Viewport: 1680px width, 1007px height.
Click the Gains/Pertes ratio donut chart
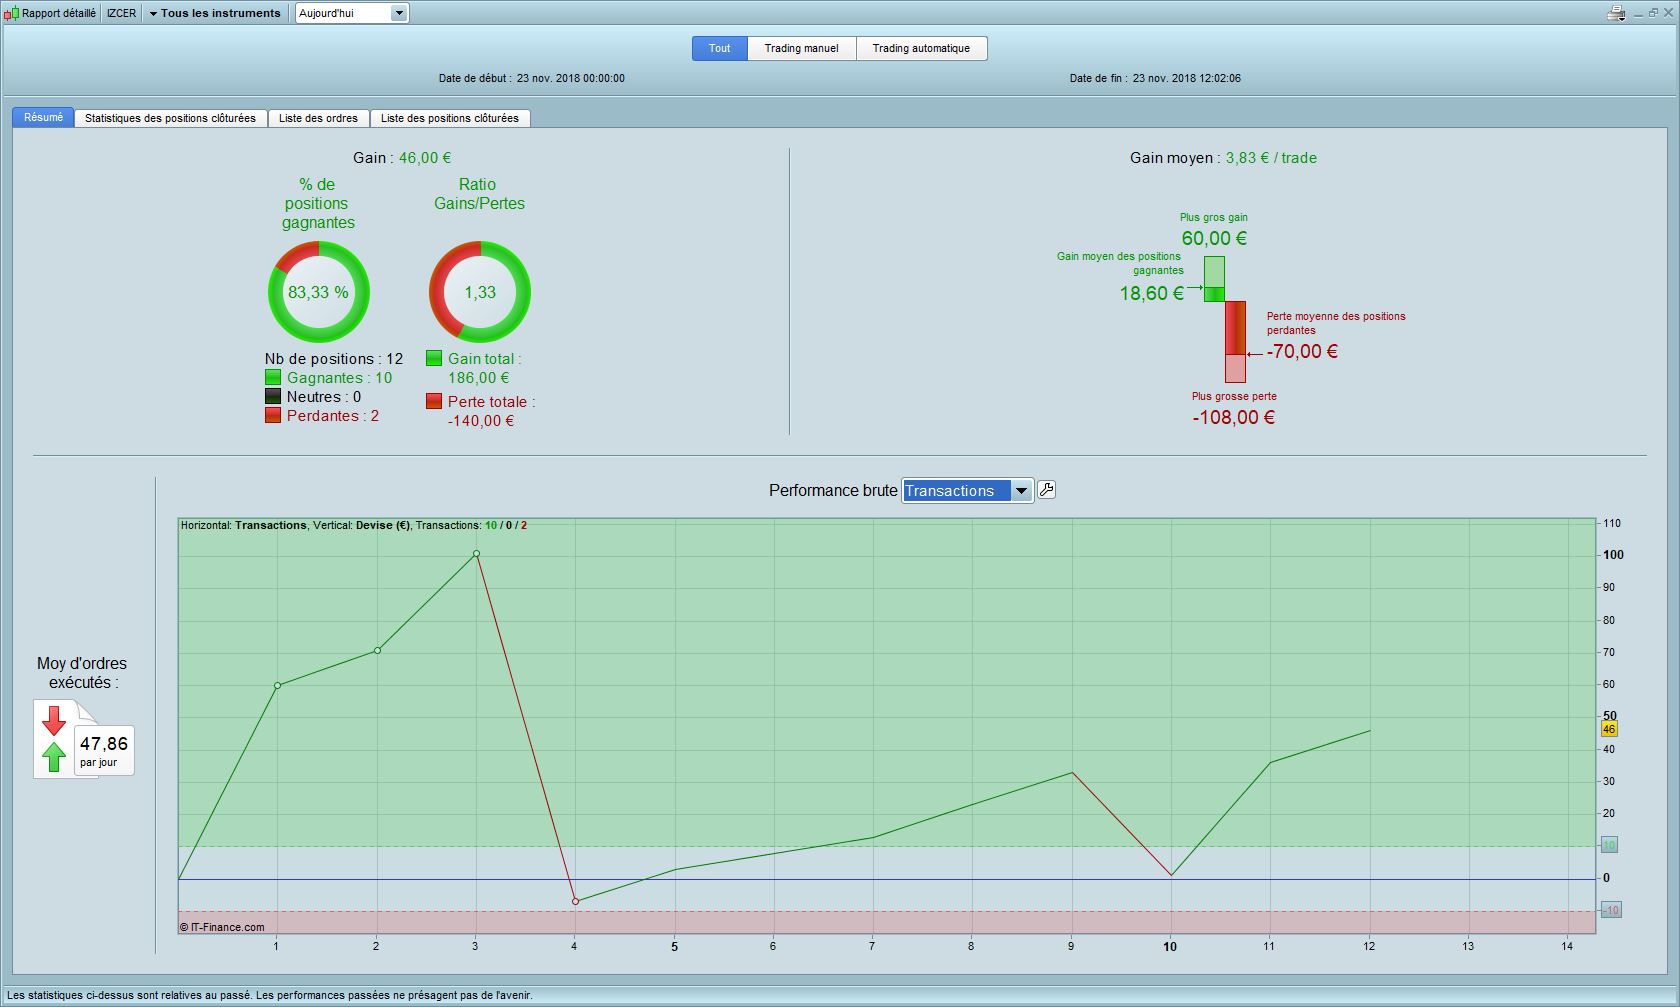click(x=480, y=292)
